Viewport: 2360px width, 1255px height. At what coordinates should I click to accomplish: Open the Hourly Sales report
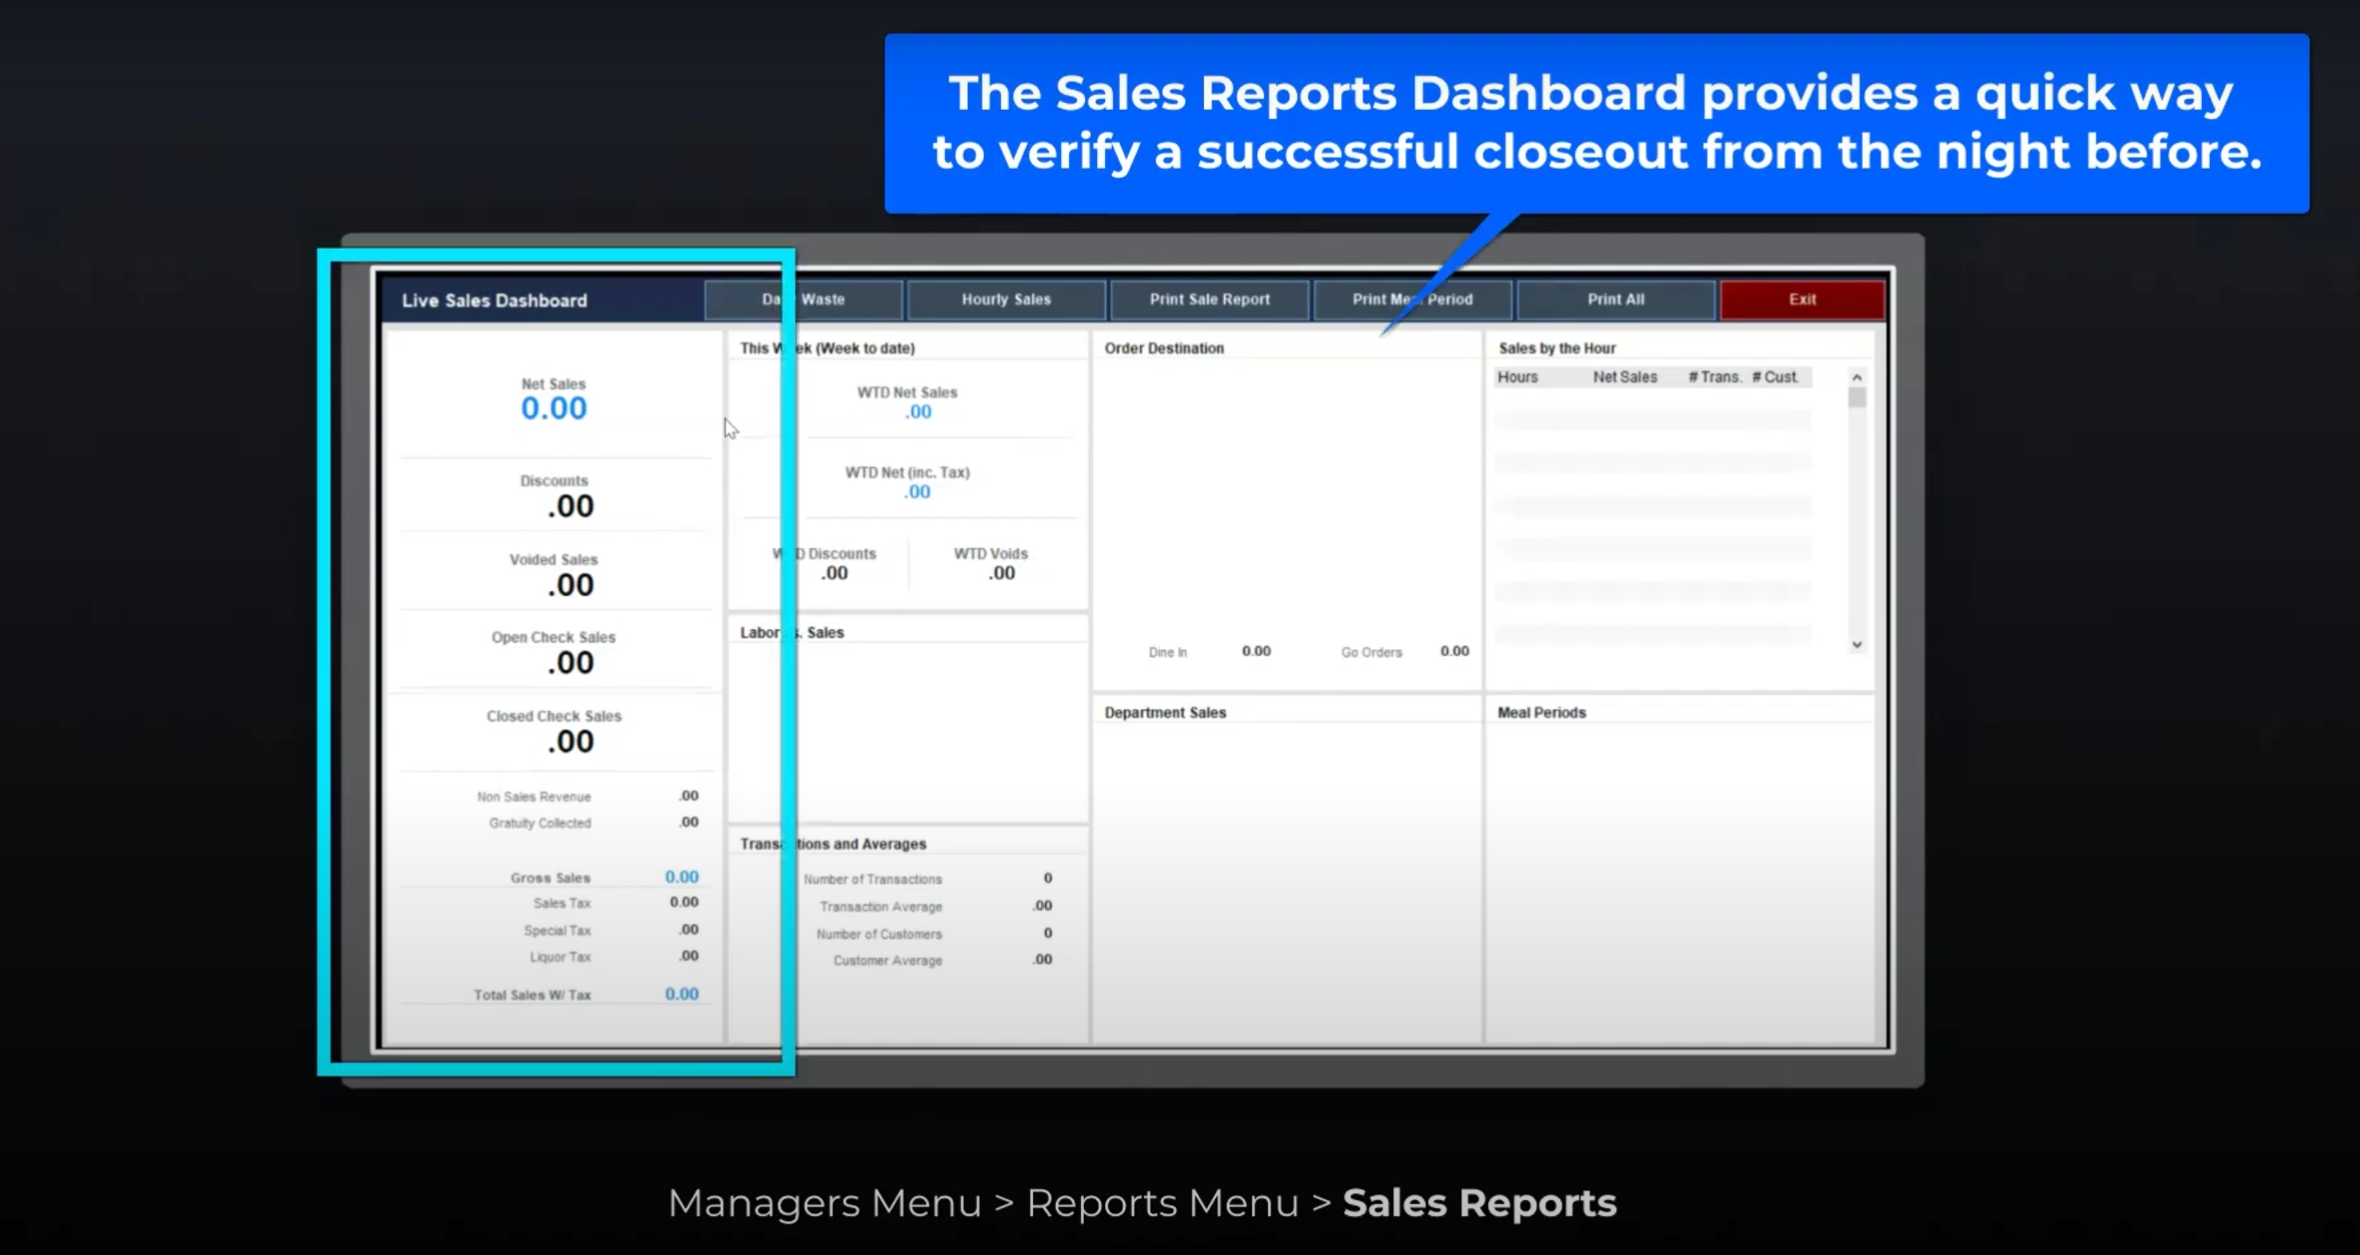1005,299
